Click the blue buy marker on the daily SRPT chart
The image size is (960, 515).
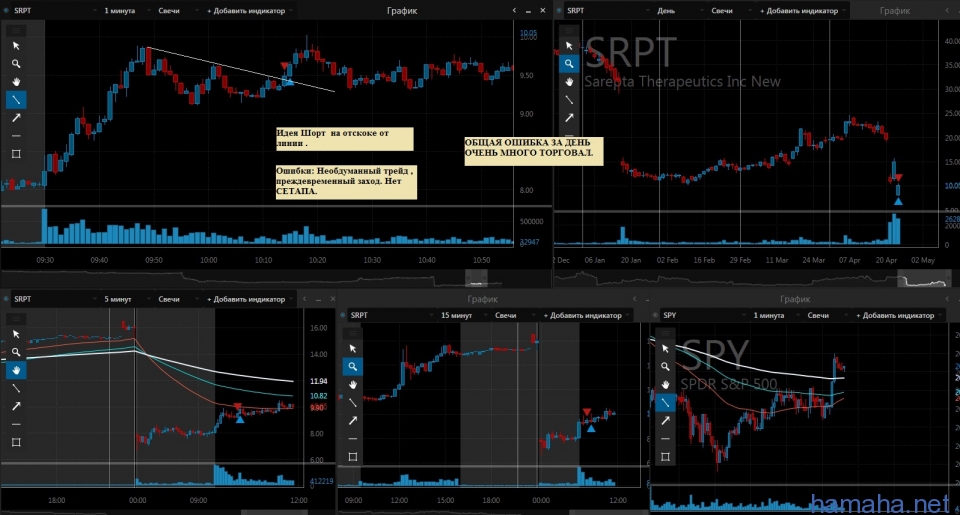898,201
